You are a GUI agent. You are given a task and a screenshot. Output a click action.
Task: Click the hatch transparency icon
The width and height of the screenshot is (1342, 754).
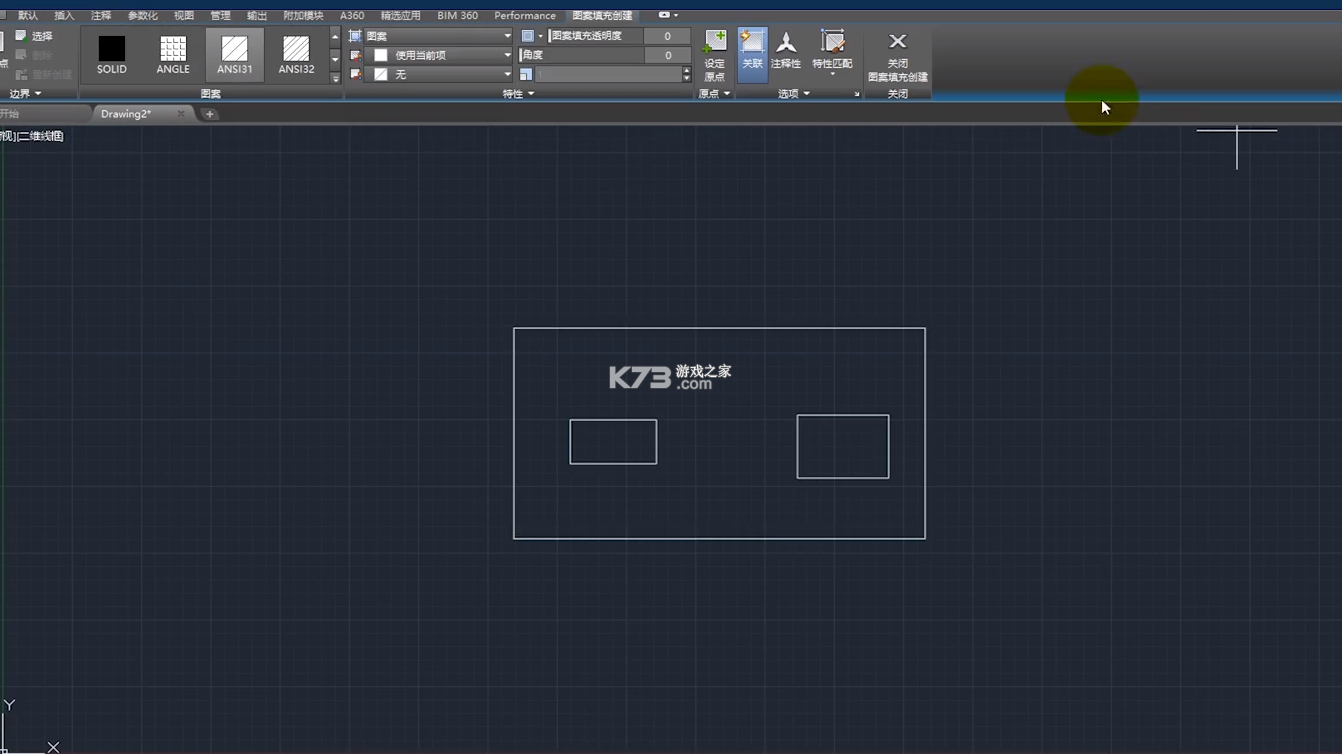click(x=528, y=36)
